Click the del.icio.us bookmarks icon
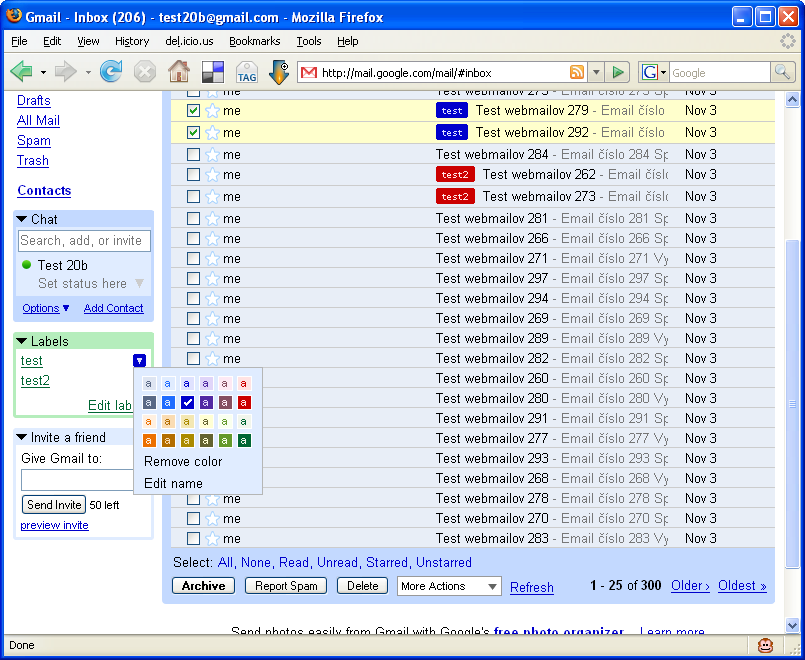This screenshot has height=660, width=805. [x=213, y=72]
